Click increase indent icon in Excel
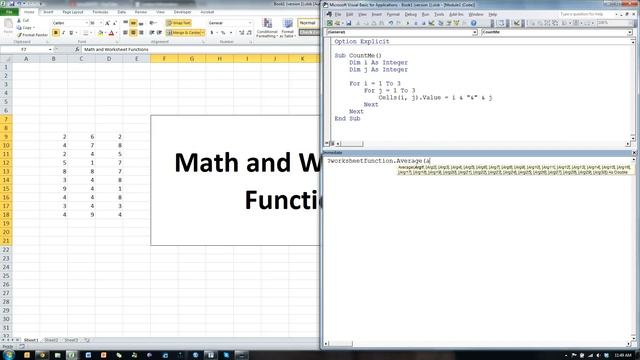Viewport: 640px width, 360px height. (159, 33)
